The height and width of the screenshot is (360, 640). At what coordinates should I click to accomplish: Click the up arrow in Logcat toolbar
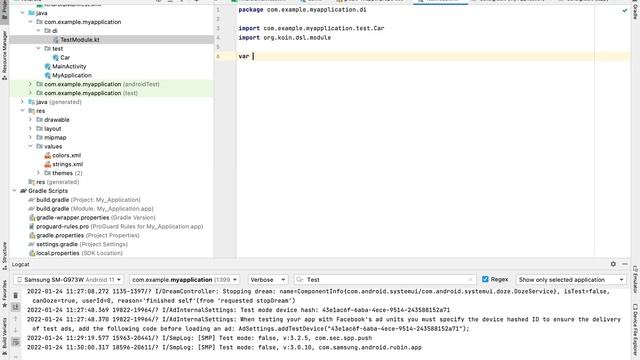16,318
